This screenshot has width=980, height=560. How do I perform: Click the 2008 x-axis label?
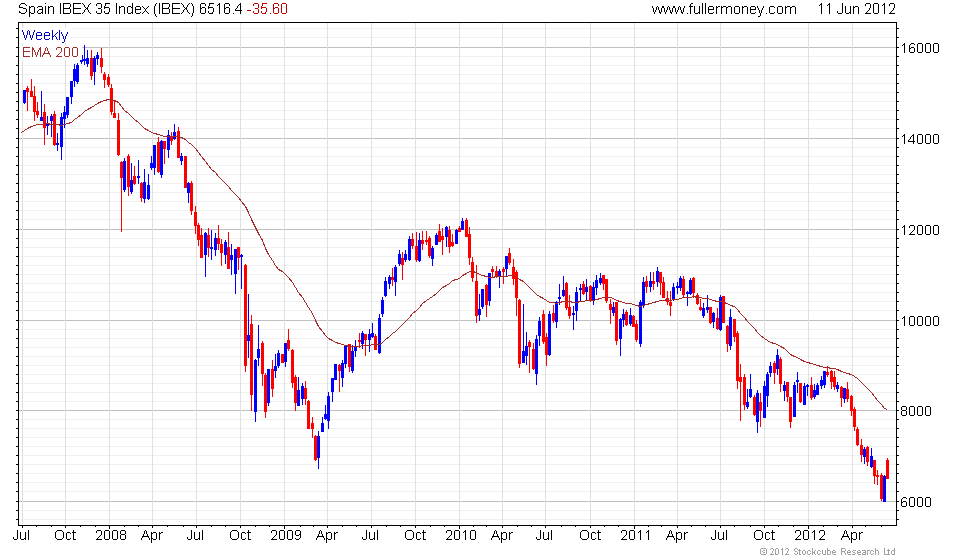tap(111, 536)
